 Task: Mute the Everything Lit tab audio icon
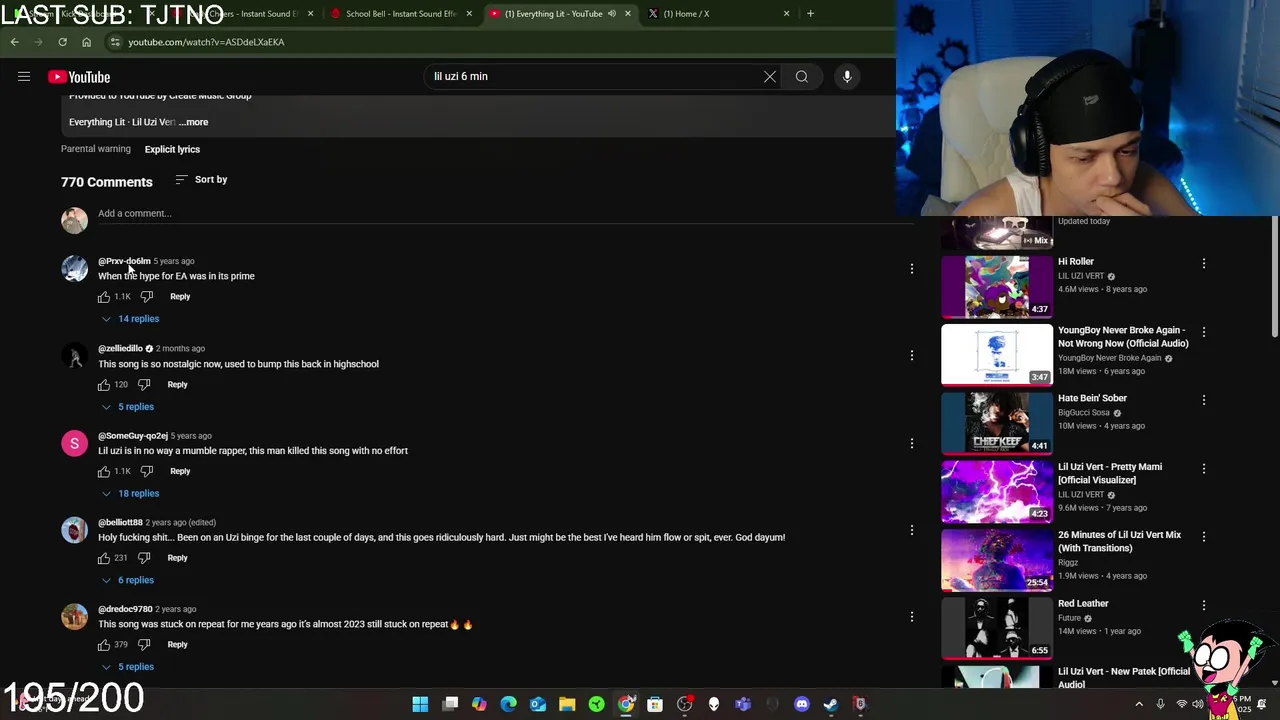pyautogui.click(x=611, y=14)
